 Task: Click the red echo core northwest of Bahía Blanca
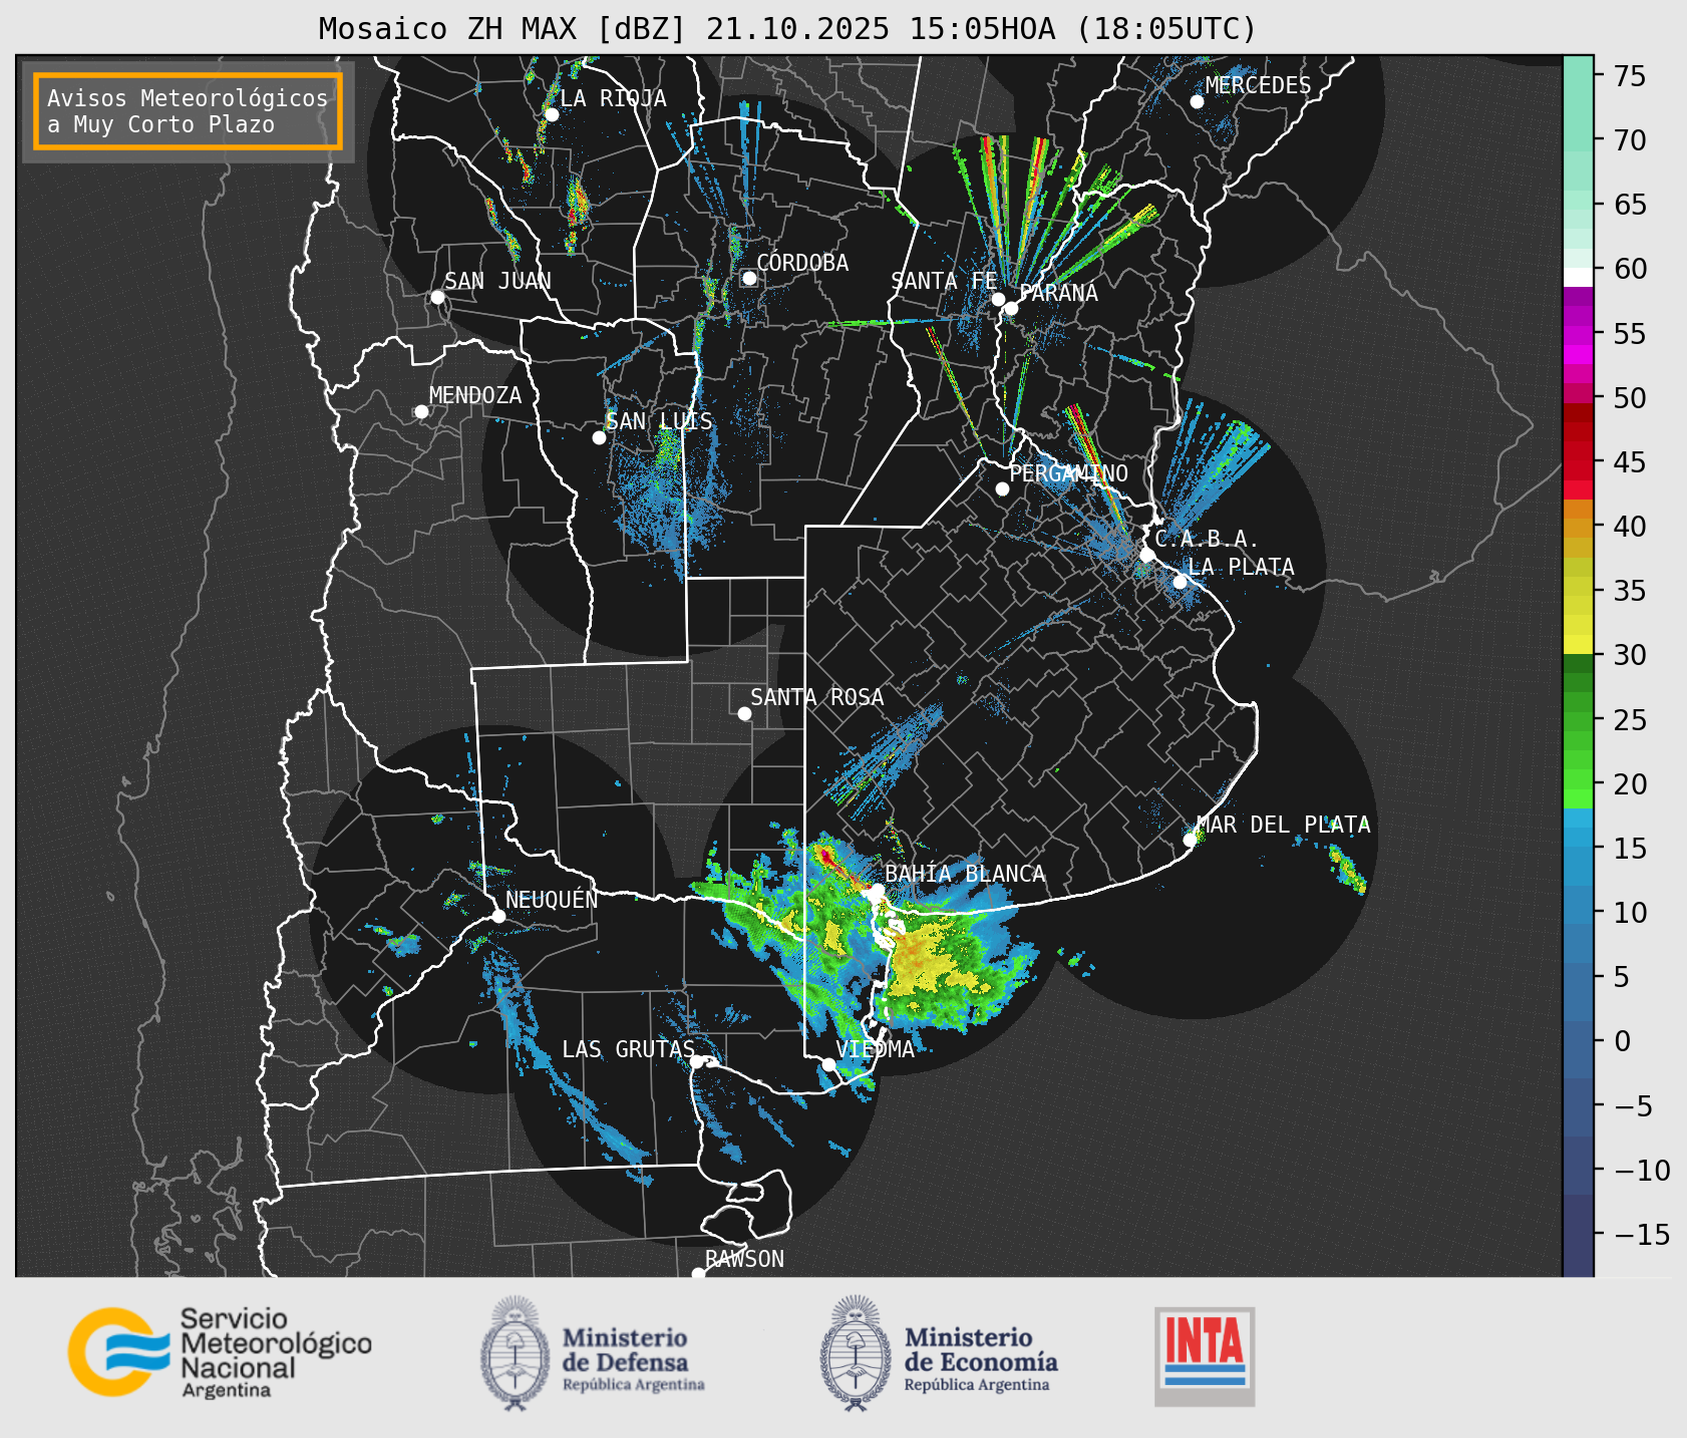[x=827, y=857]
